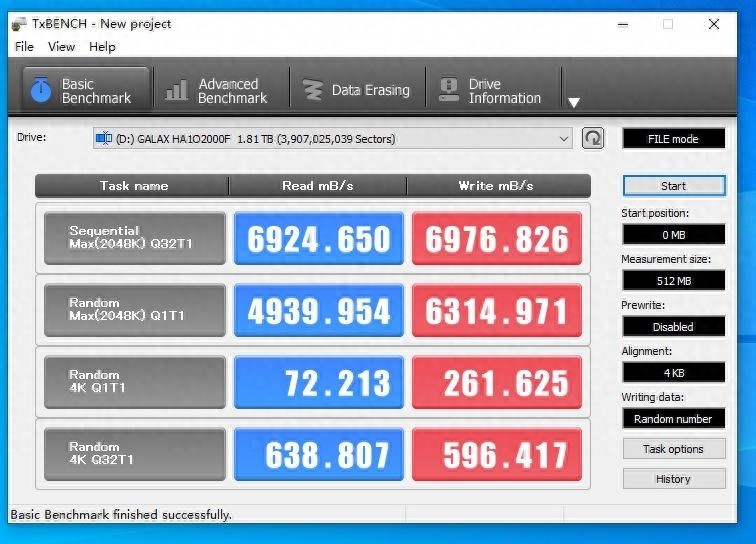This screenshot has height=544, width=756.
Task: Change the Measurement size 512 MB value
Action: click(674, 281)
